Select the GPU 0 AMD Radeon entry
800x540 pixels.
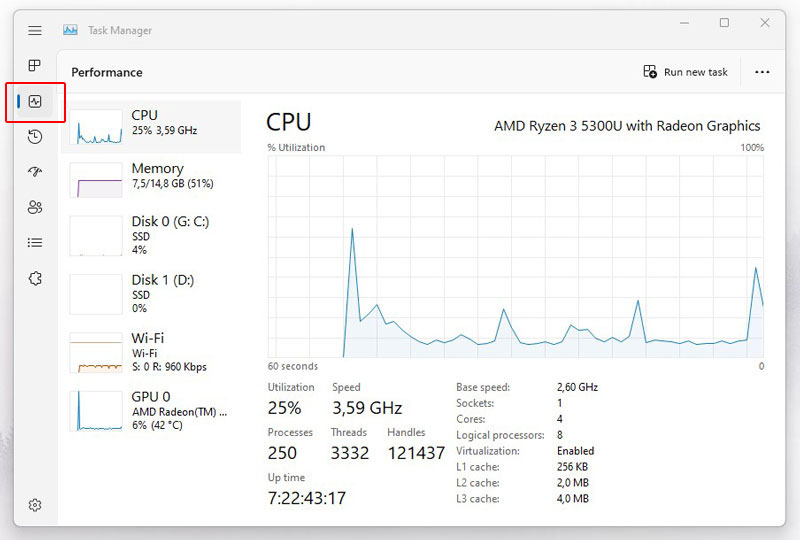coord(151,411)
